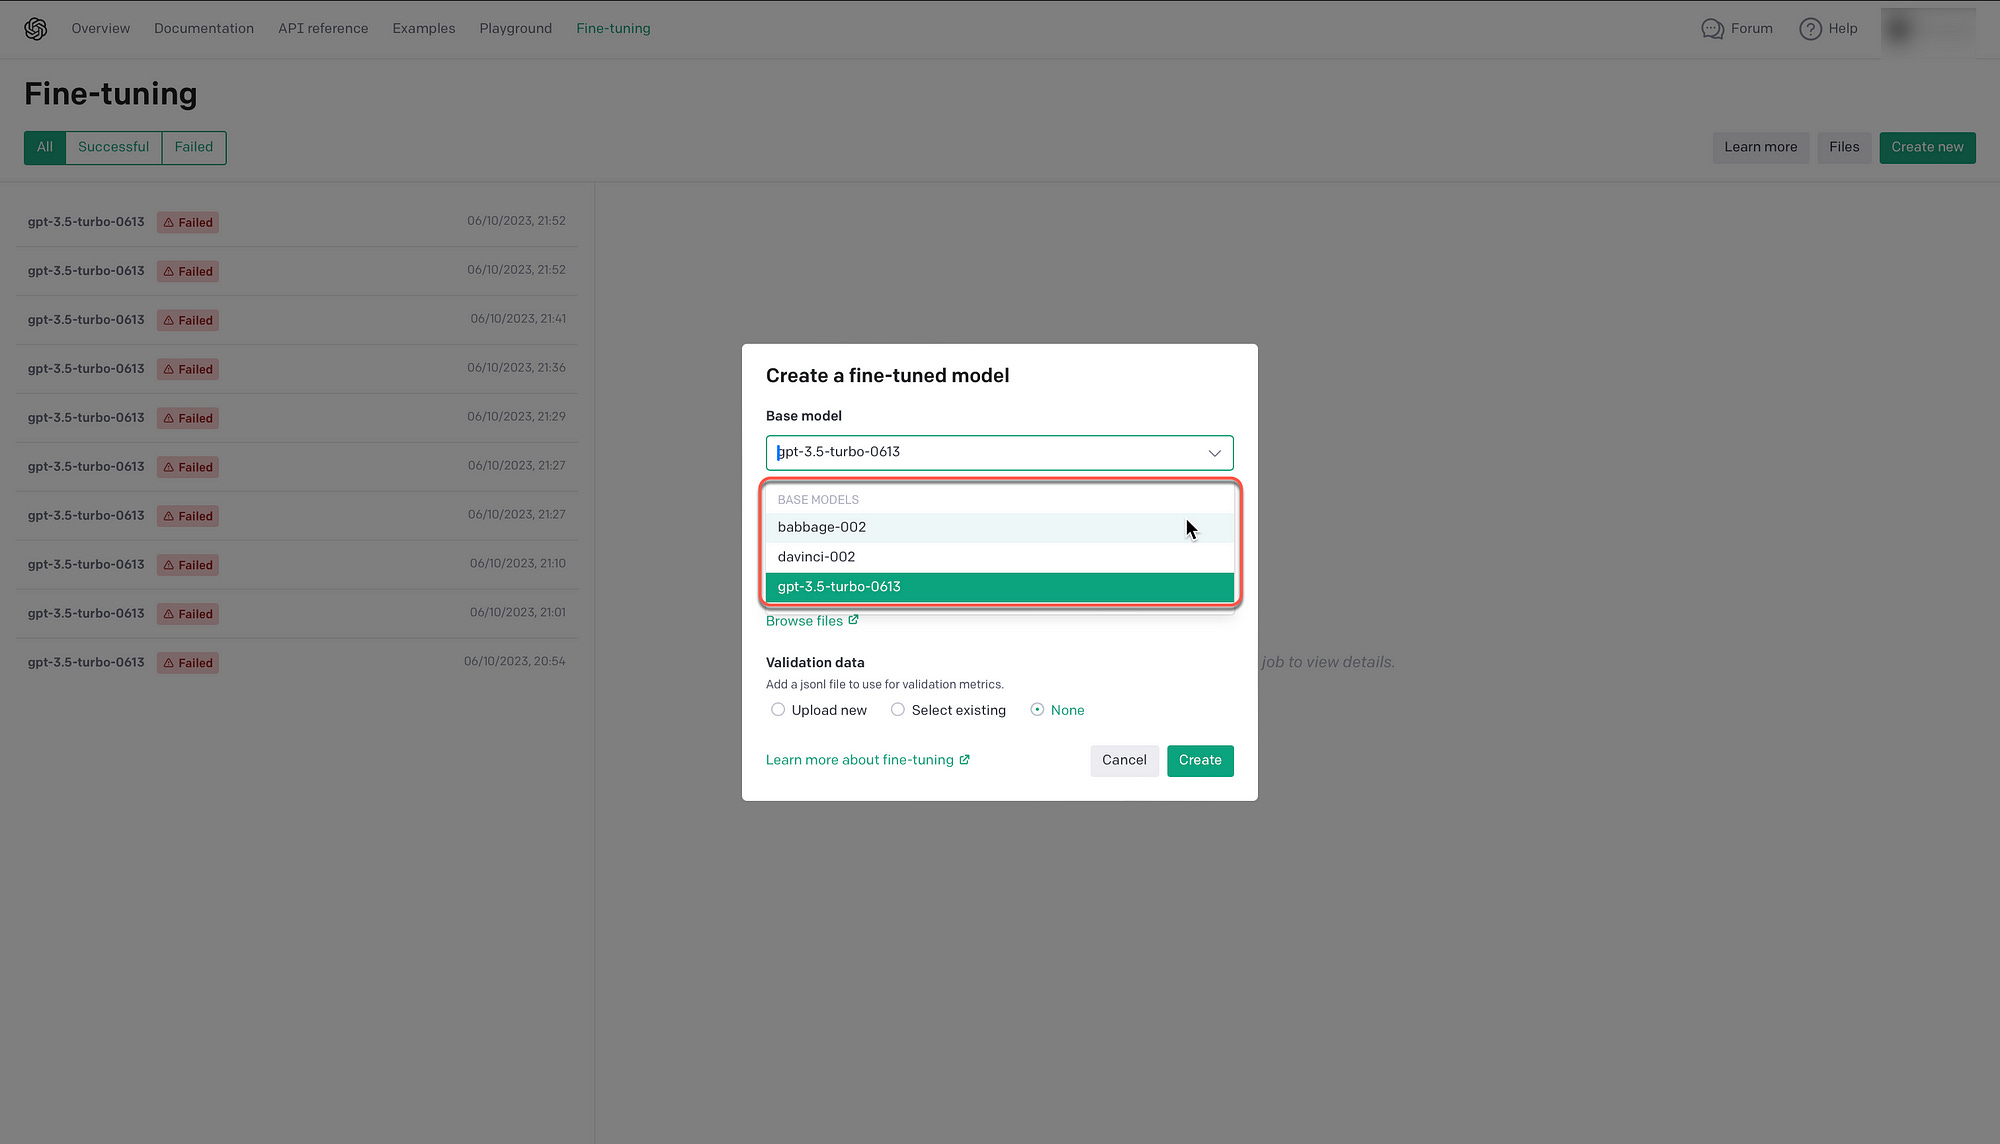Switch to the Successful filter tab
Viewport: 2000px width, 1144px height.
point(113,147)
